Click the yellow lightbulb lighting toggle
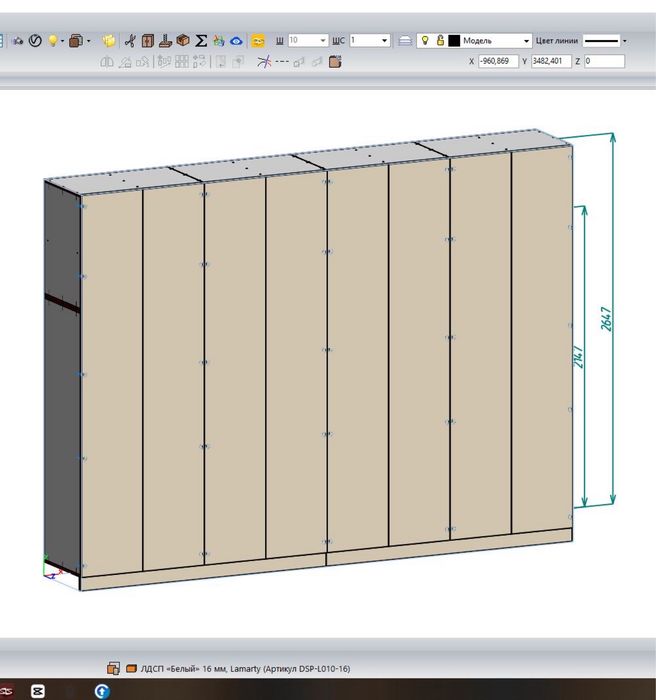Viewport: 656px width, 700px height. 53,41
